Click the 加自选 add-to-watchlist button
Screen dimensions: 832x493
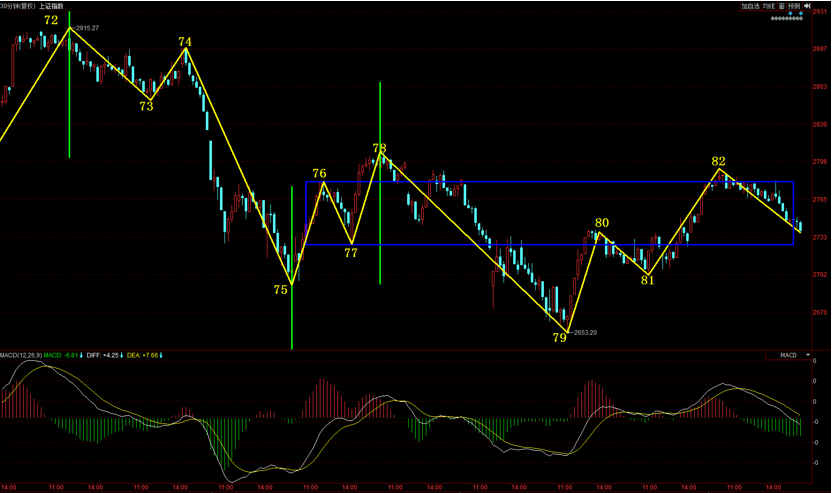749,6
